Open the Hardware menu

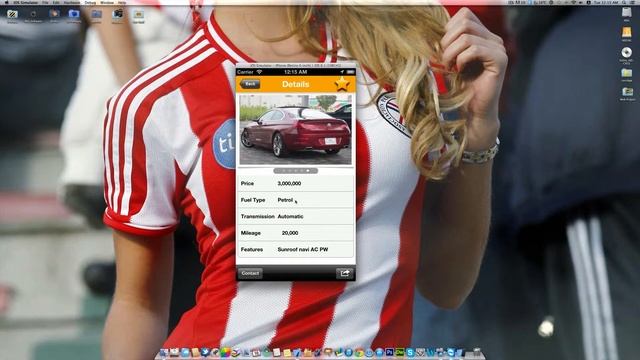coord(72,2)
